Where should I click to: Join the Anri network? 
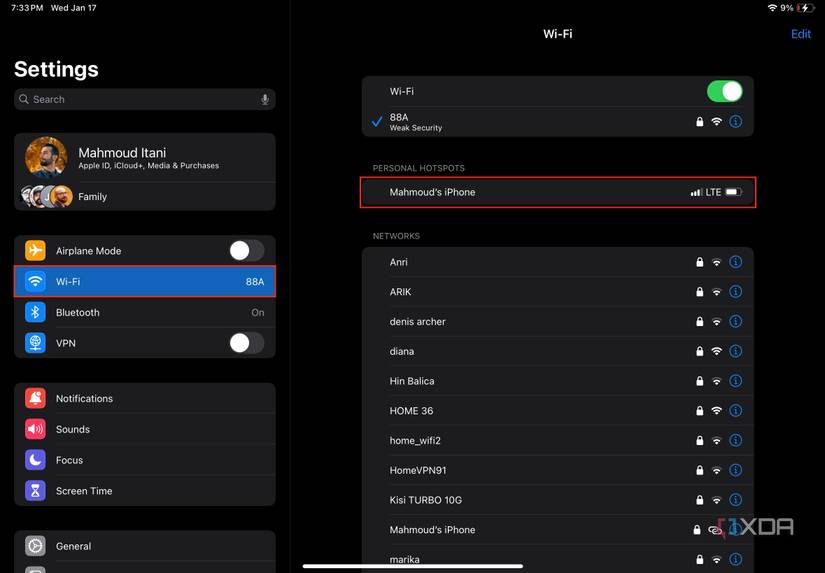coord(558,262)
